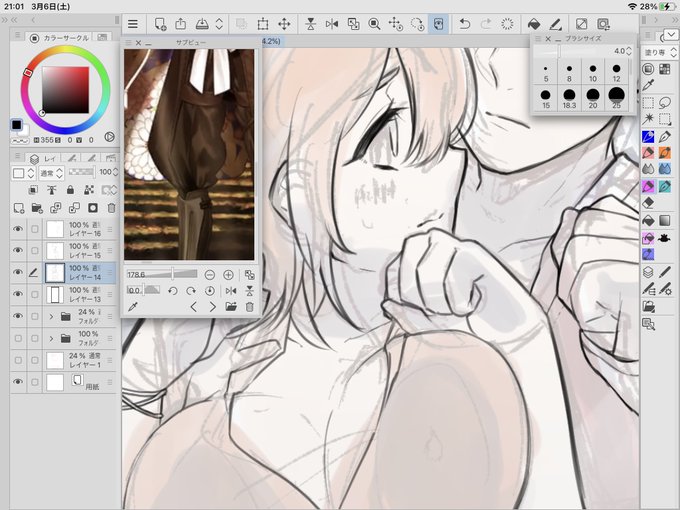Viewport: 680px width, 510px height.
Task: Select brush size preset 8
Action: (569, 72)
